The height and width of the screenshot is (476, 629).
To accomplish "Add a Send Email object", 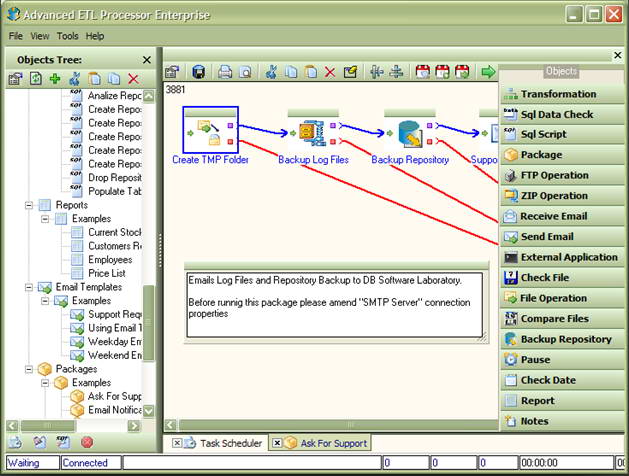I will click(x=562, y=237).
